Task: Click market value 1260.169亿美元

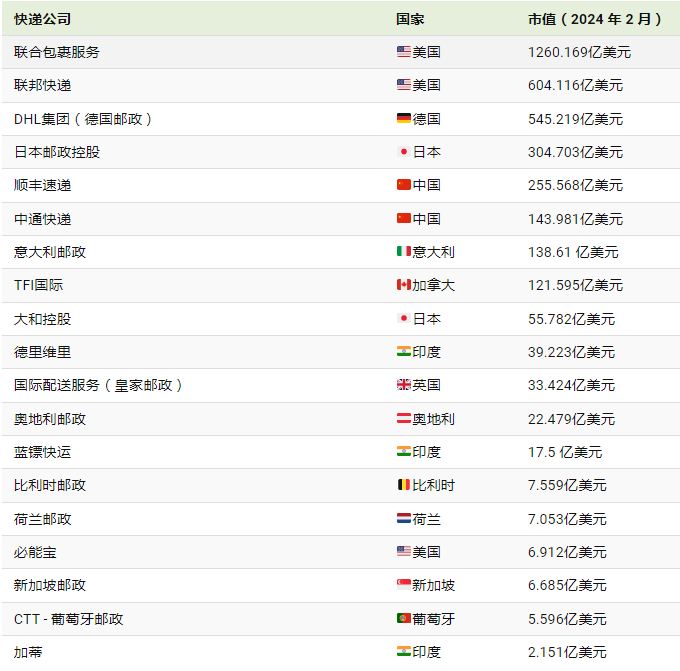Action: click(579, 52)
